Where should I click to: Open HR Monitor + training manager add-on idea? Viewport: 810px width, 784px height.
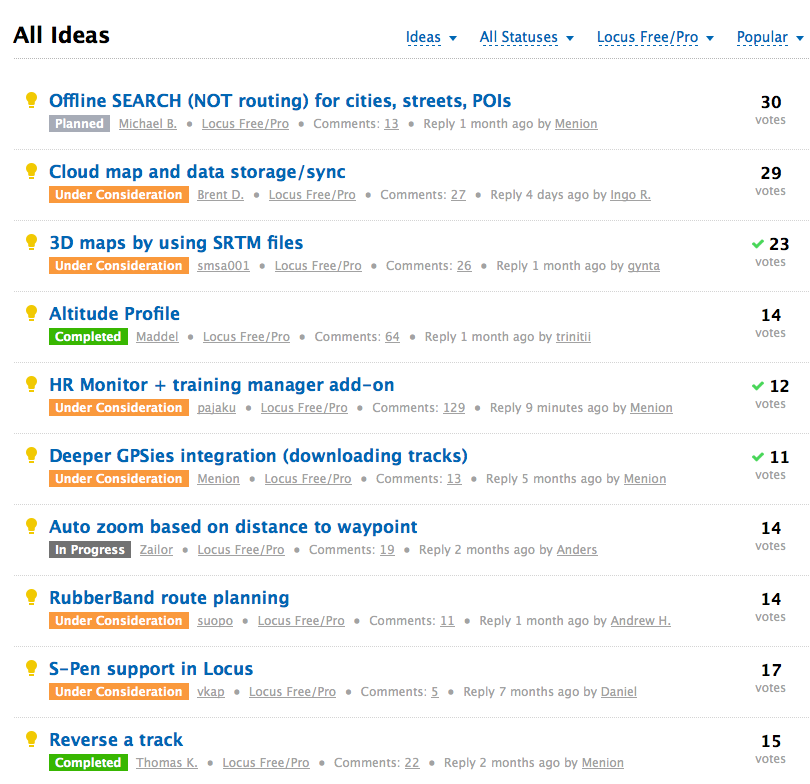coord(221,385)
